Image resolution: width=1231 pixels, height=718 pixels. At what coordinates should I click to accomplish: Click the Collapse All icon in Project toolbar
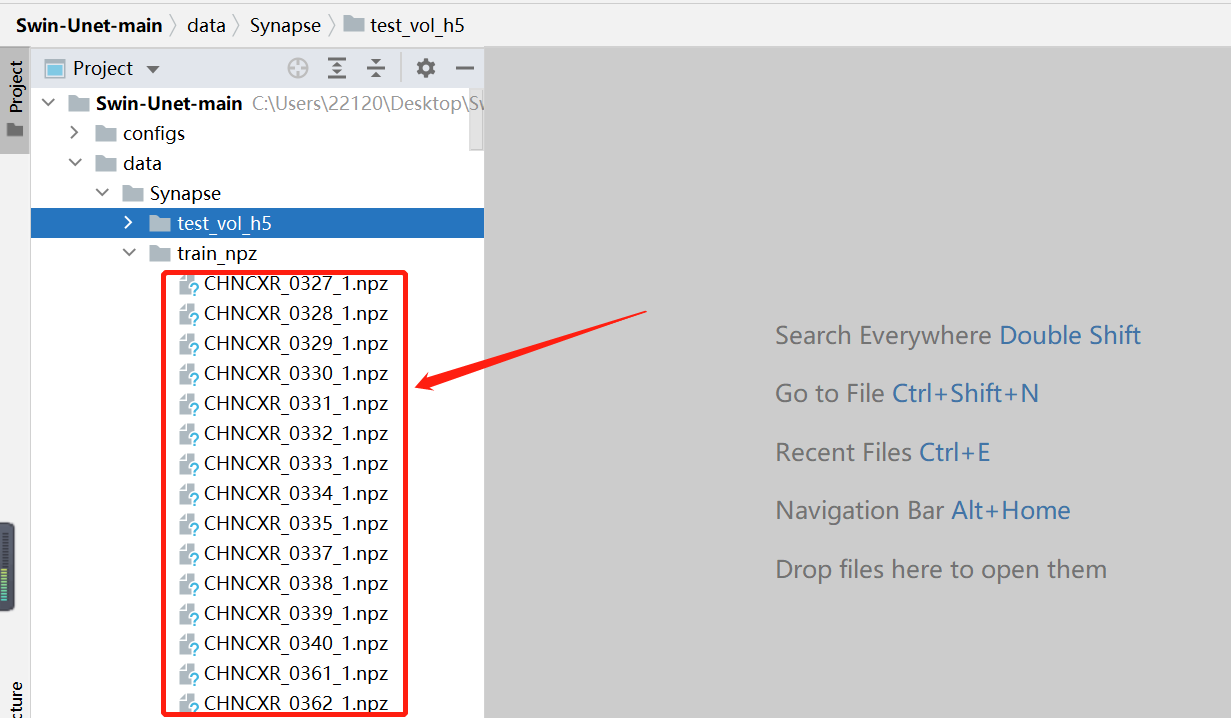[375, 68]
